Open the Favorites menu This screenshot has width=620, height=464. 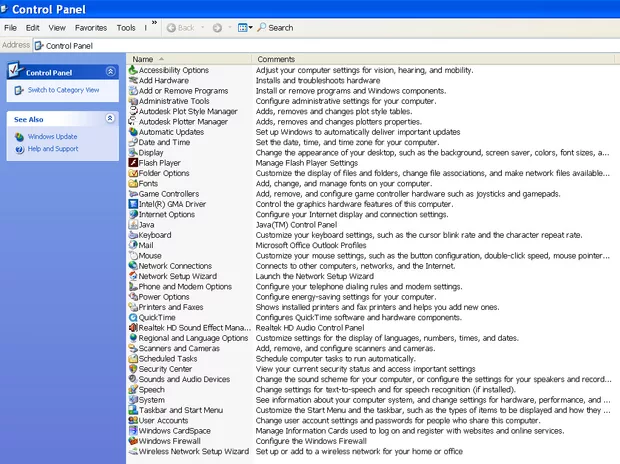coord(90,28)
